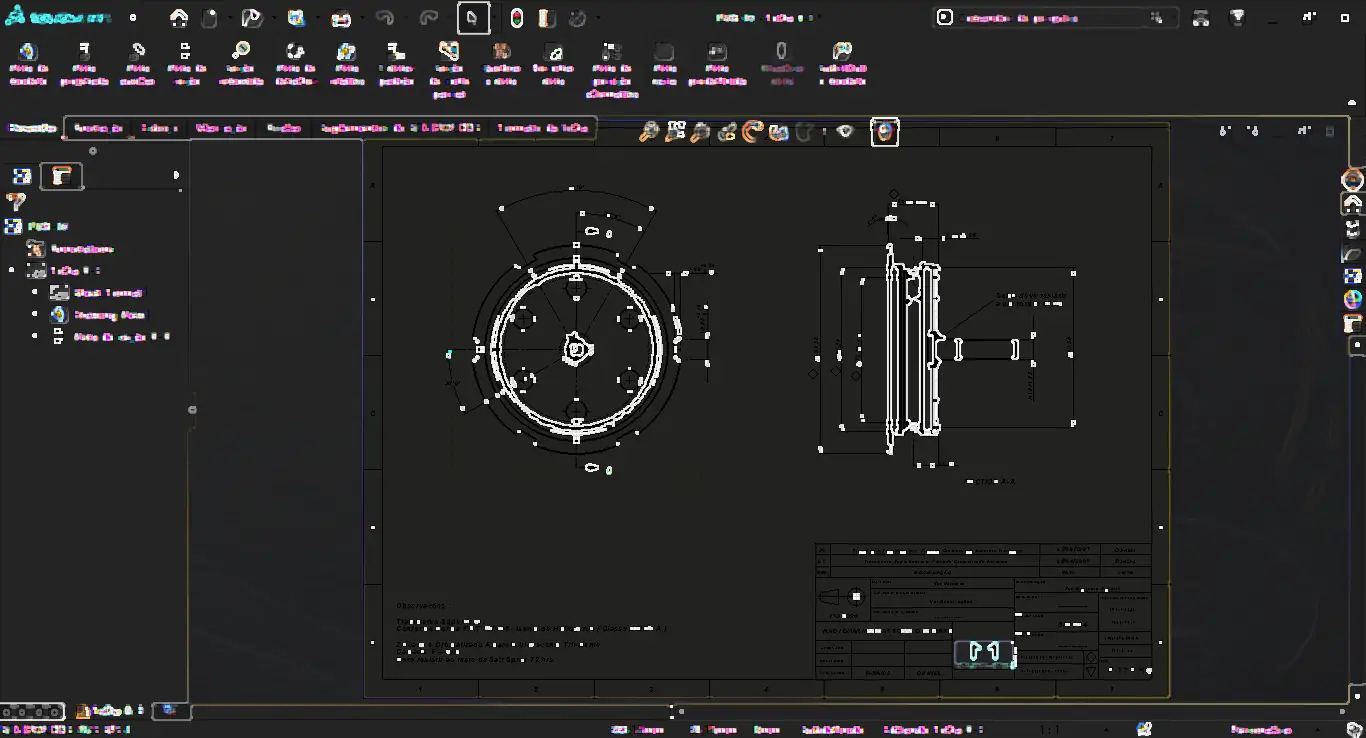Expand the Folha1 node in the design tree

point(12,270)
